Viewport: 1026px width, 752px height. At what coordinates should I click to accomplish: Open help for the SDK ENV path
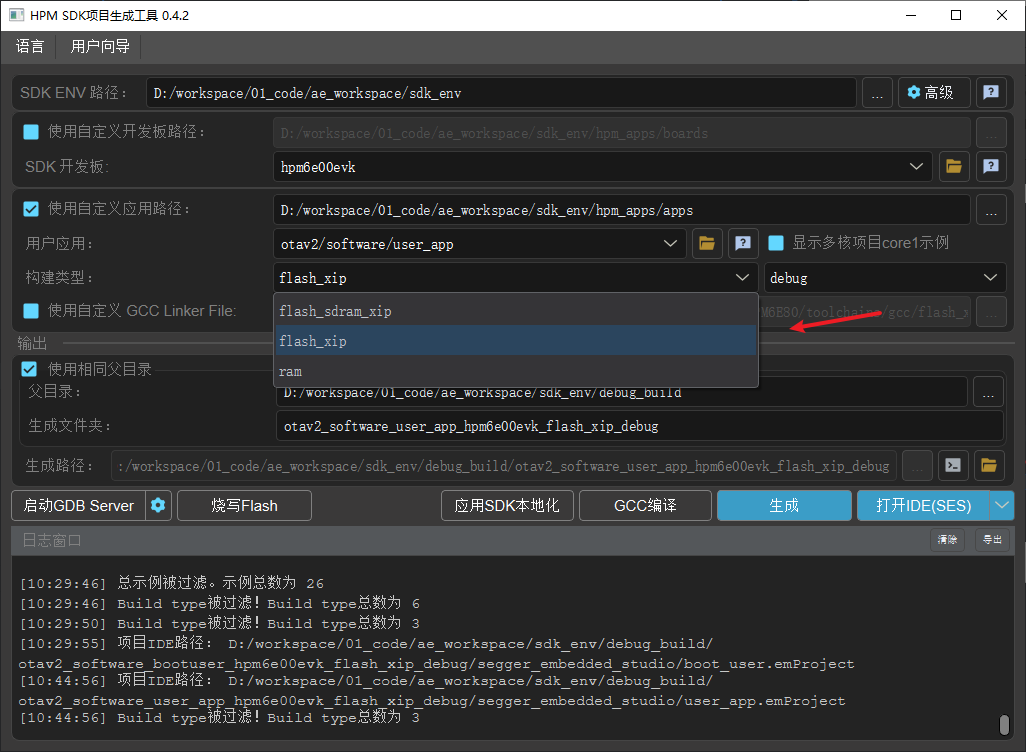point(991,93)
